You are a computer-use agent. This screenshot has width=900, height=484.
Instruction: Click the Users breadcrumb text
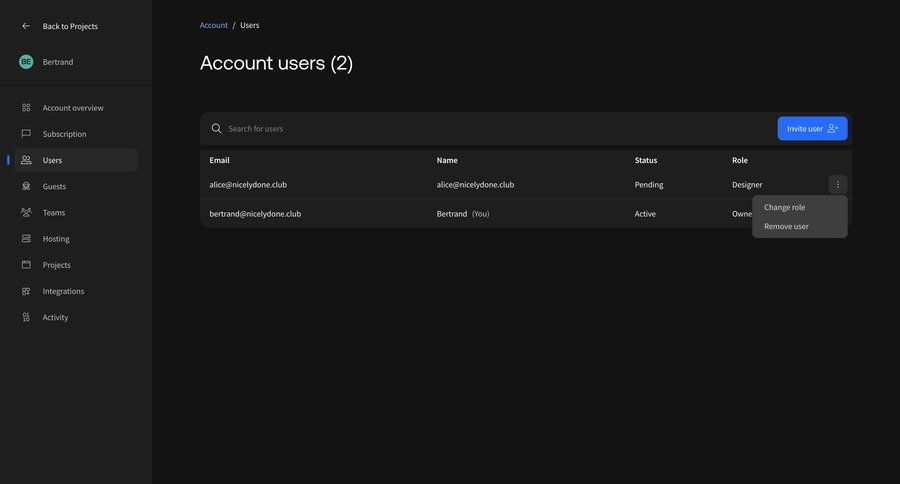(x=250, y=25)
